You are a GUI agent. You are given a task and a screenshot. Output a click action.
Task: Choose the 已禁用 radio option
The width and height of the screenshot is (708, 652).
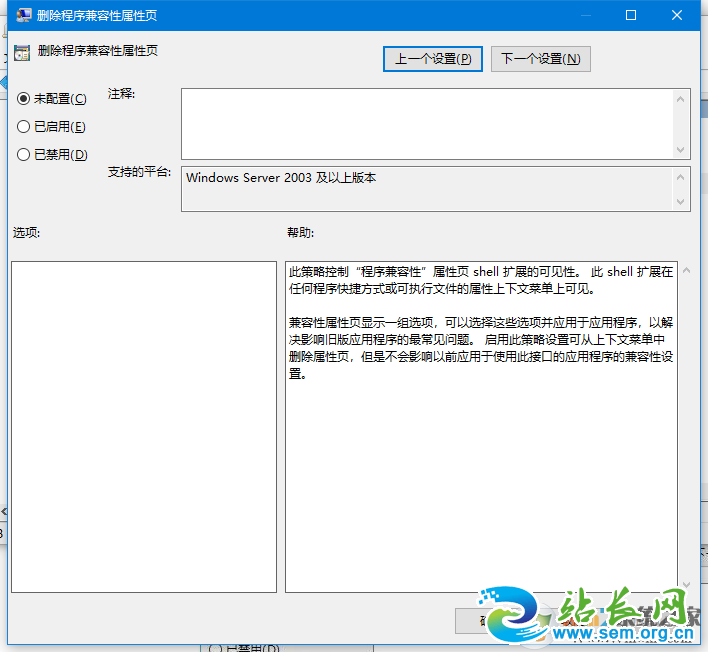24,155
